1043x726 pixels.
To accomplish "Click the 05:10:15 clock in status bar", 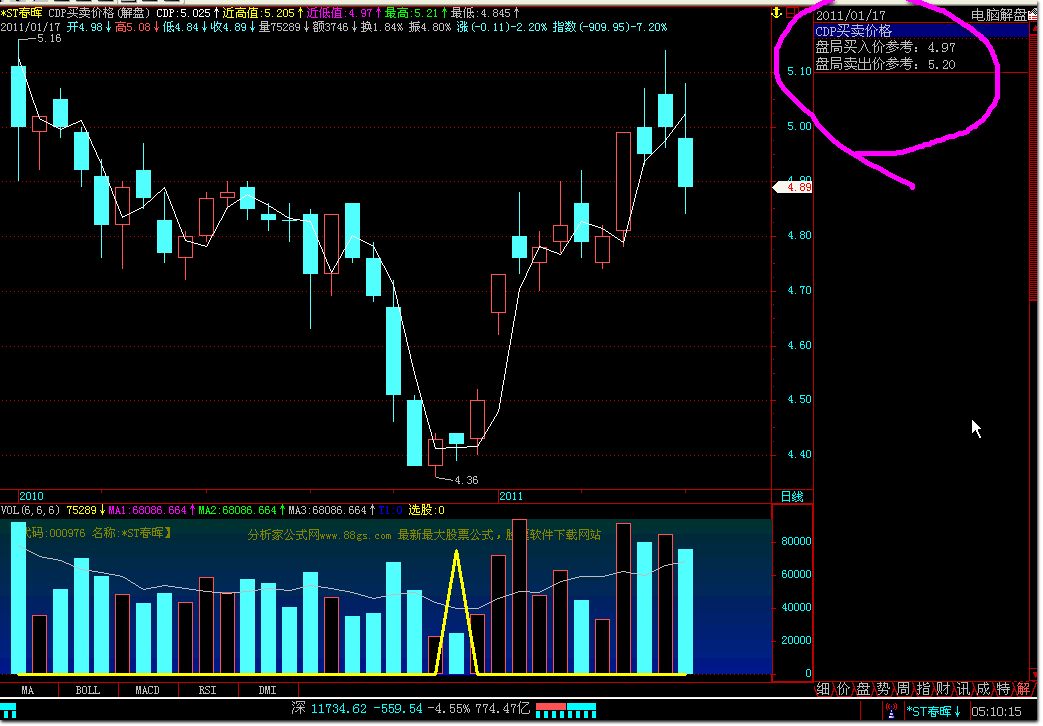I will click(x=996, y=711).
